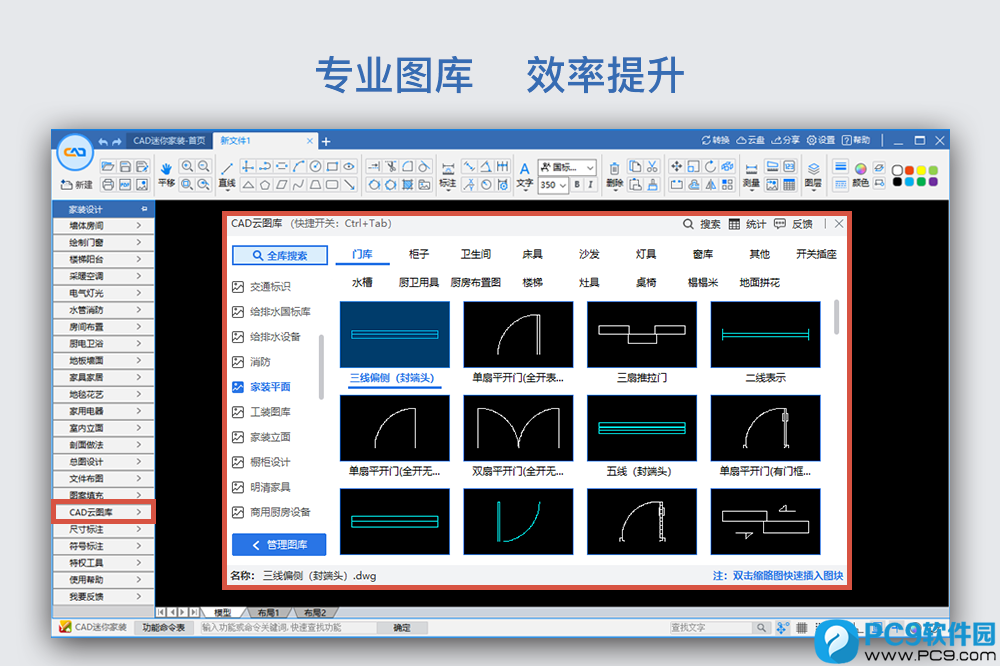Switch to the 沙发 library tab

pos(589,254)
